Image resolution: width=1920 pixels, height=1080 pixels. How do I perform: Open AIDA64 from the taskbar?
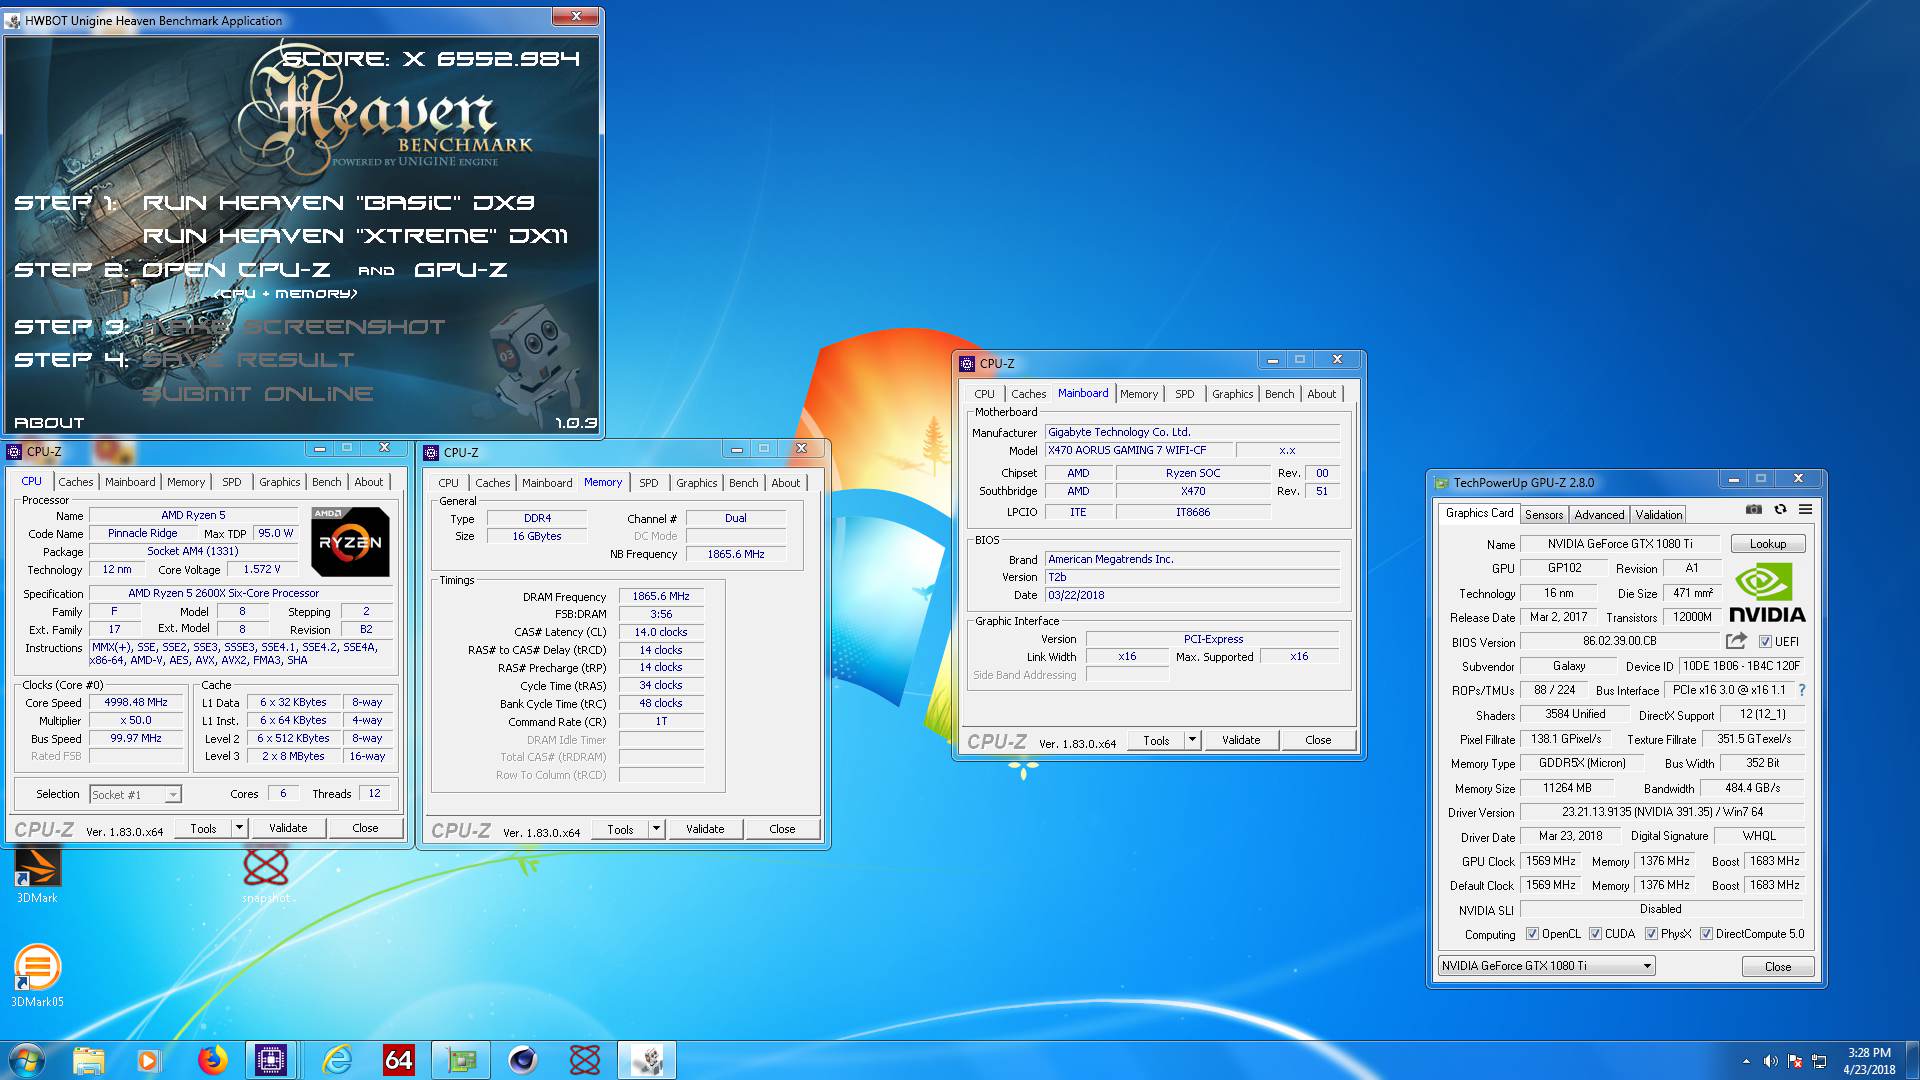tap(399, 1060)
